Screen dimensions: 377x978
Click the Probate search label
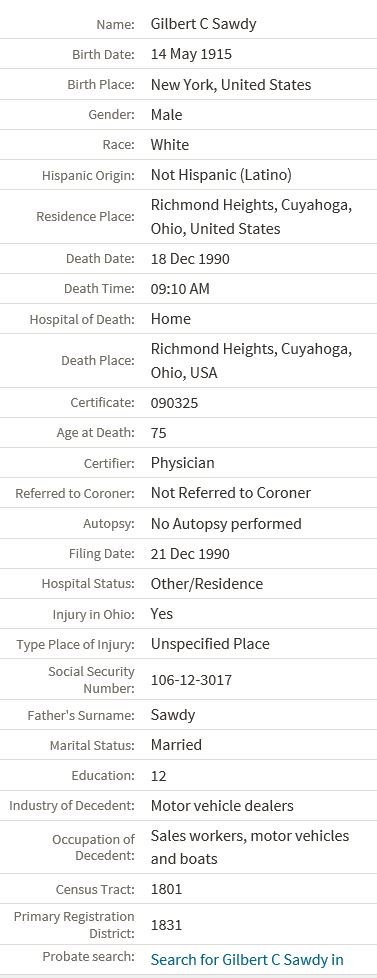(88, 956)
